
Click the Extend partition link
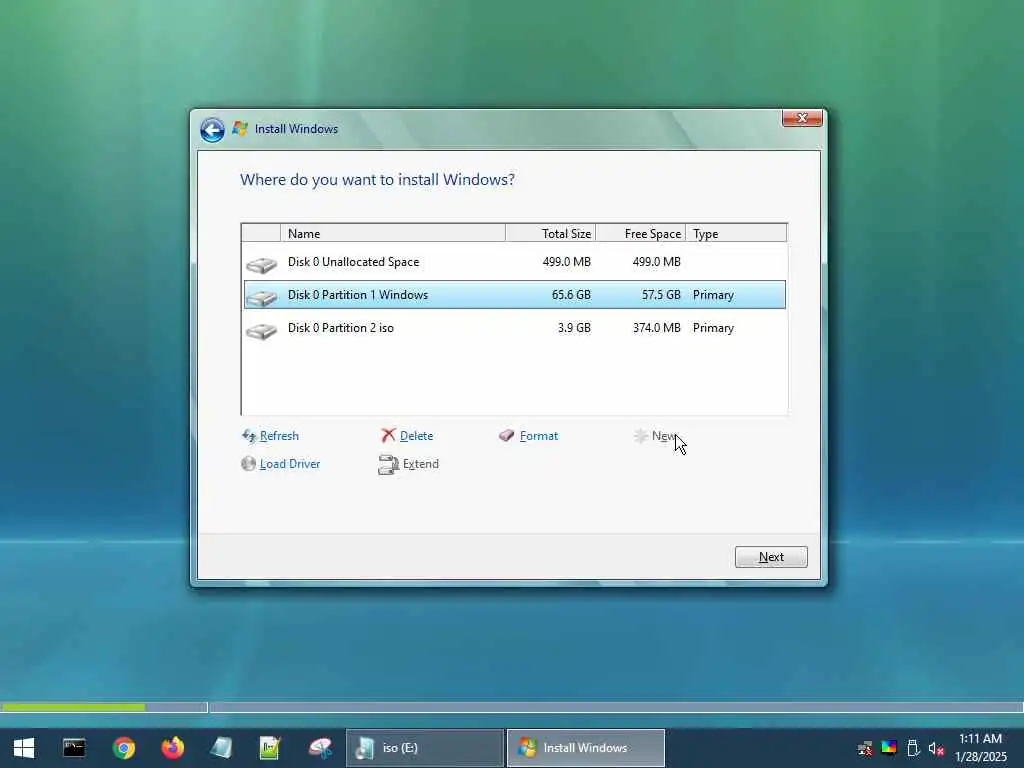(x=421, y=464)
